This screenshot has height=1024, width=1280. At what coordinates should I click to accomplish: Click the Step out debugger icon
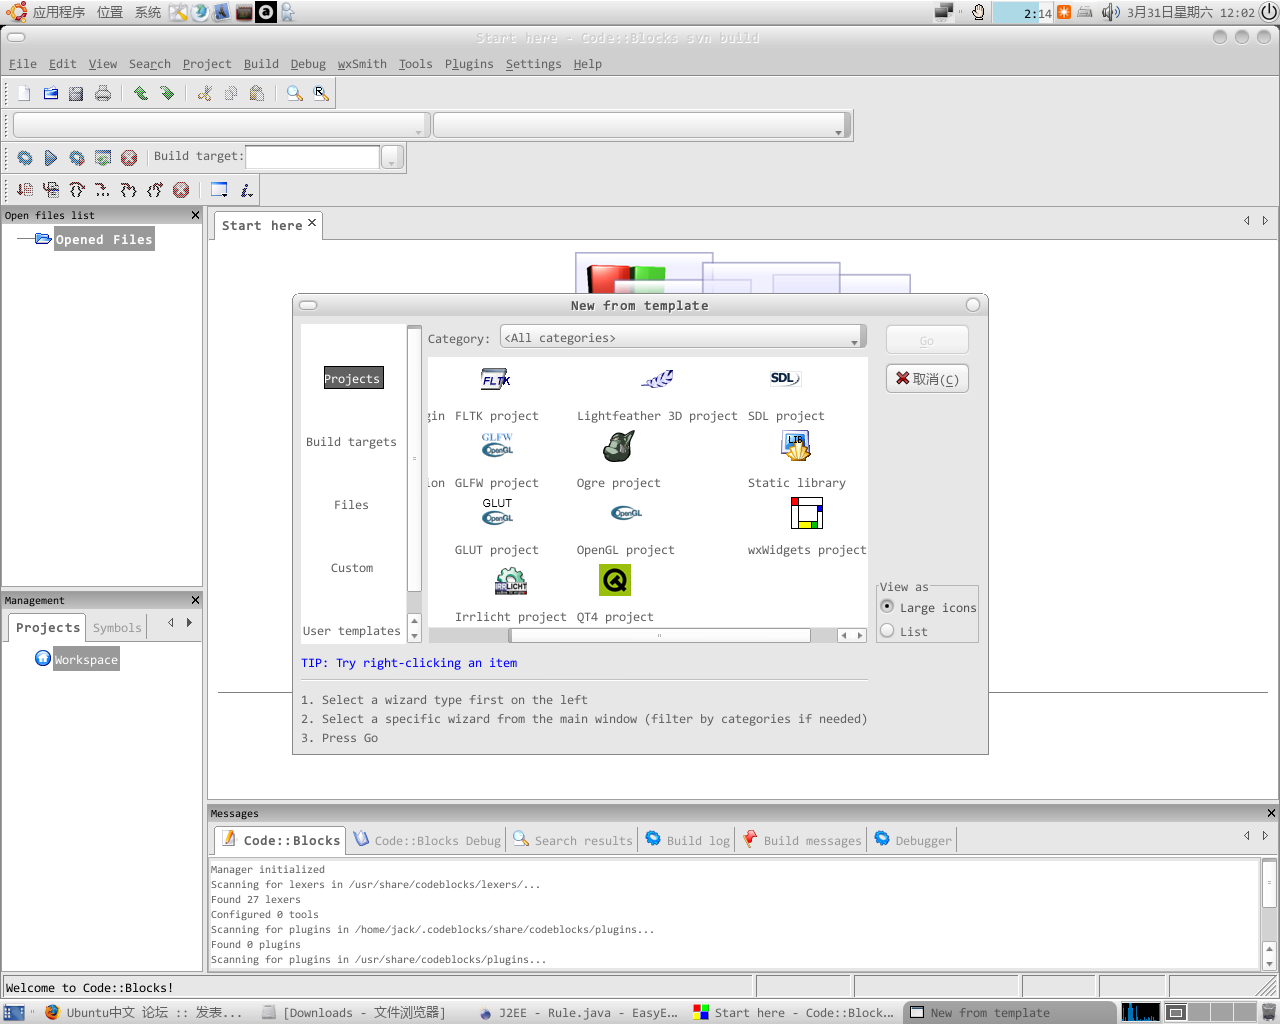[x=155, y=190]
